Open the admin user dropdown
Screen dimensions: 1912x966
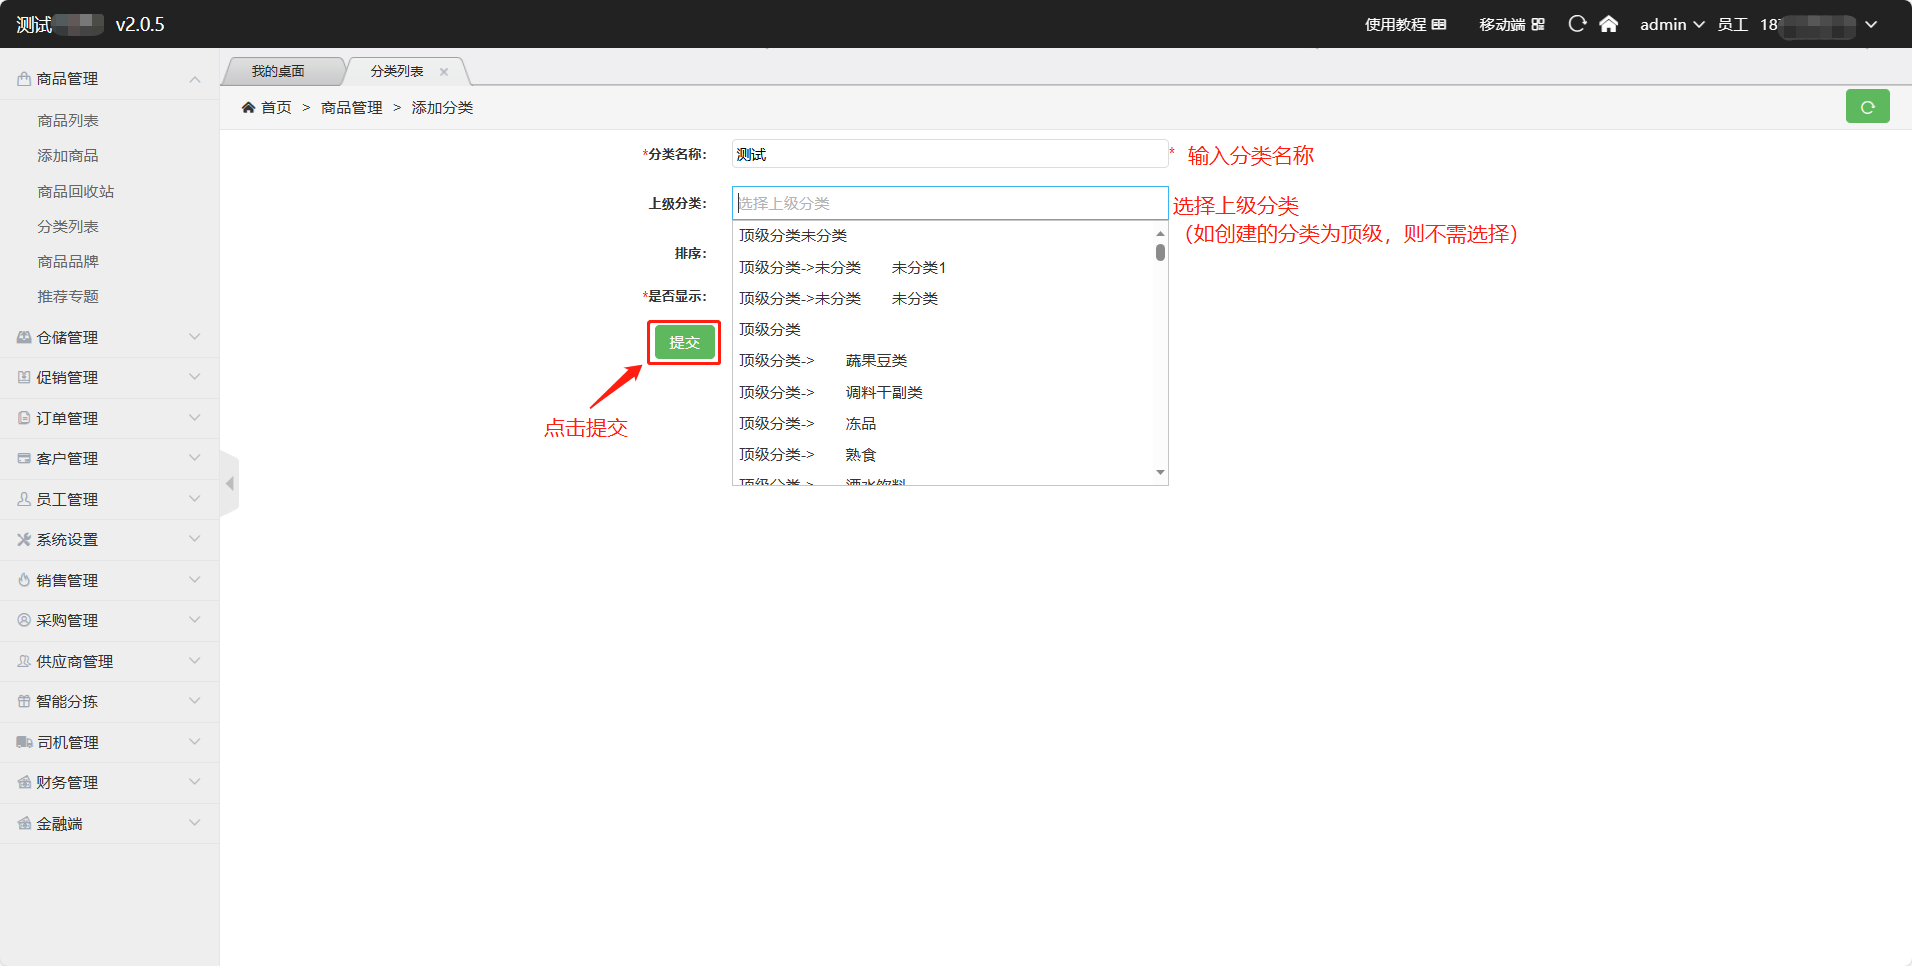tap(1671, 25)
